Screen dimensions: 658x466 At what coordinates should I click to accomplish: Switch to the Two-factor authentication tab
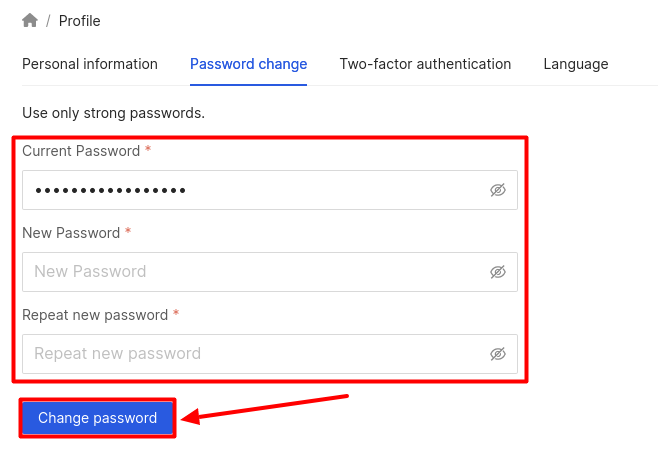[425, 64]
